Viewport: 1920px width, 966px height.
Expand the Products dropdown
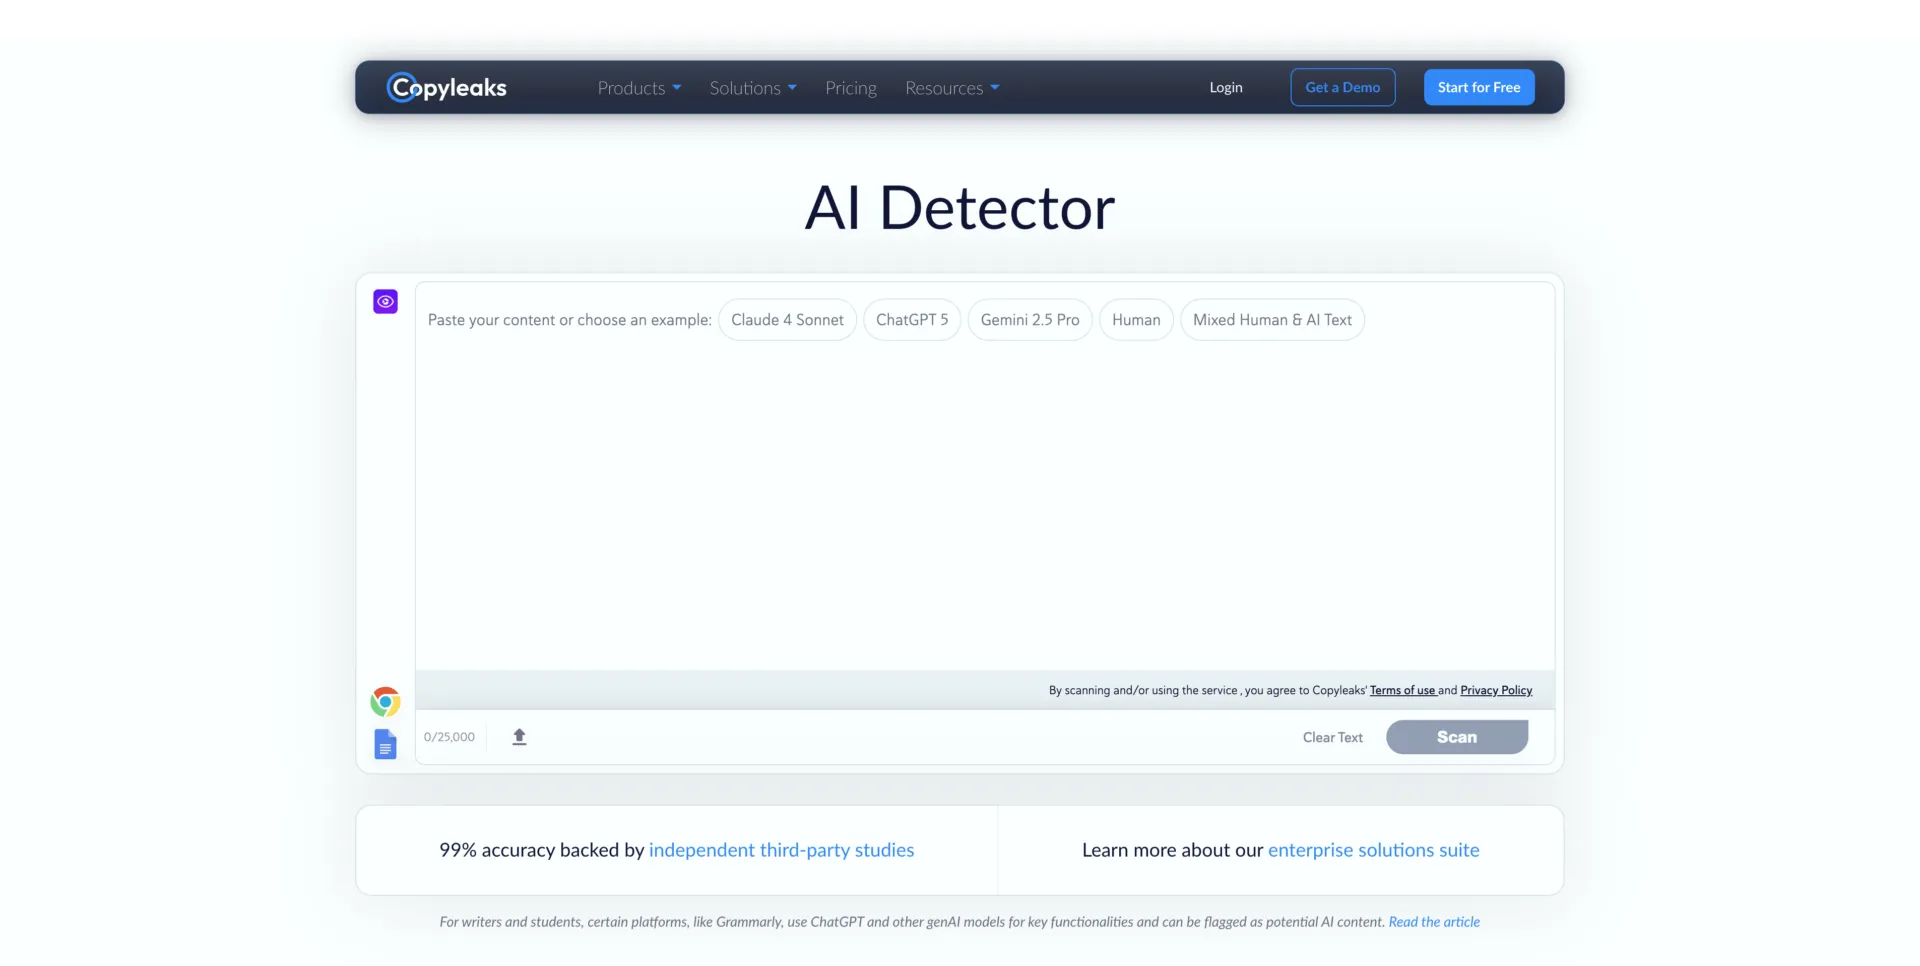click(x=638, y=88)
